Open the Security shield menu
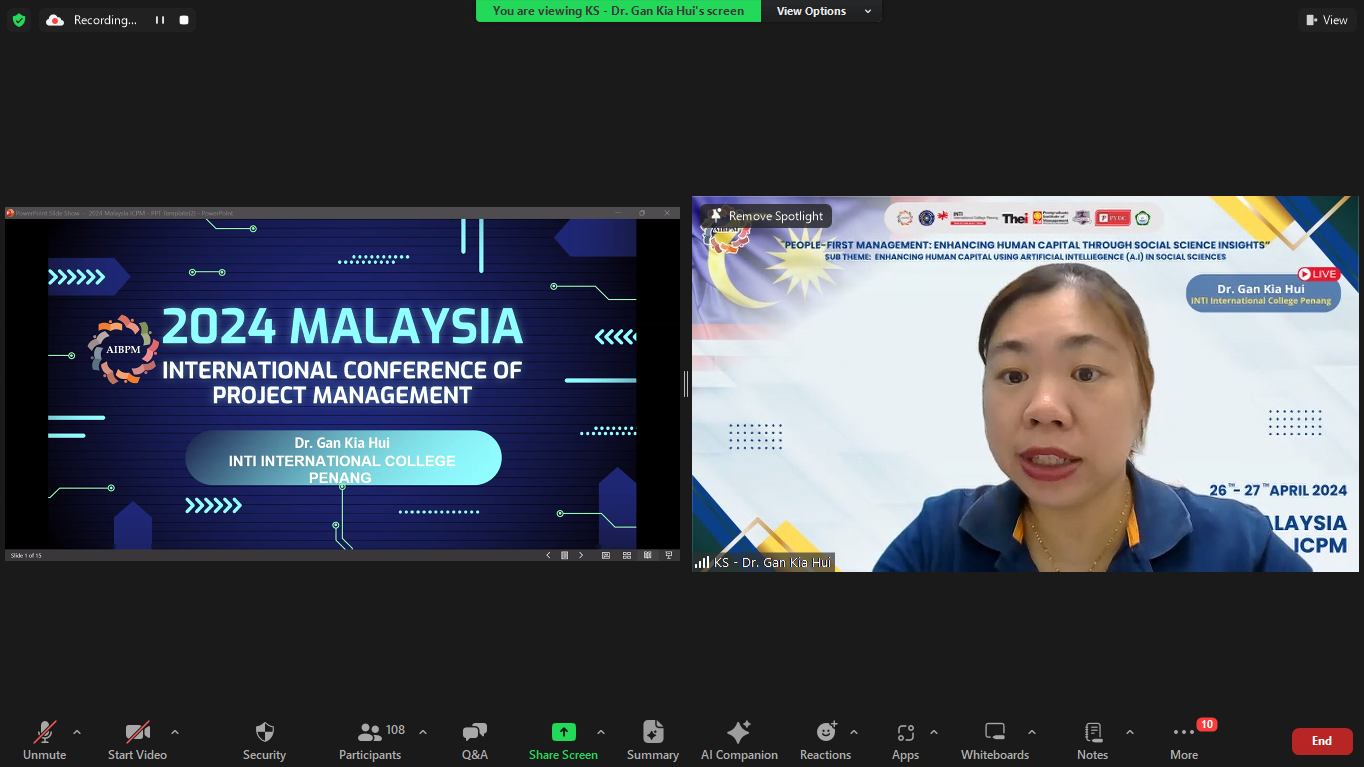1364x767 pixels. (264, 741)
